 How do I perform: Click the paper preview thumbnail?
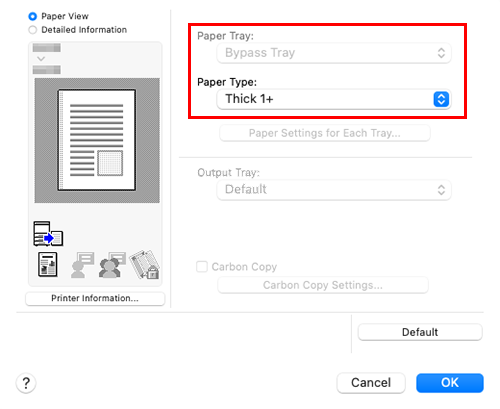pyautogui.click(x=97, y=140)
